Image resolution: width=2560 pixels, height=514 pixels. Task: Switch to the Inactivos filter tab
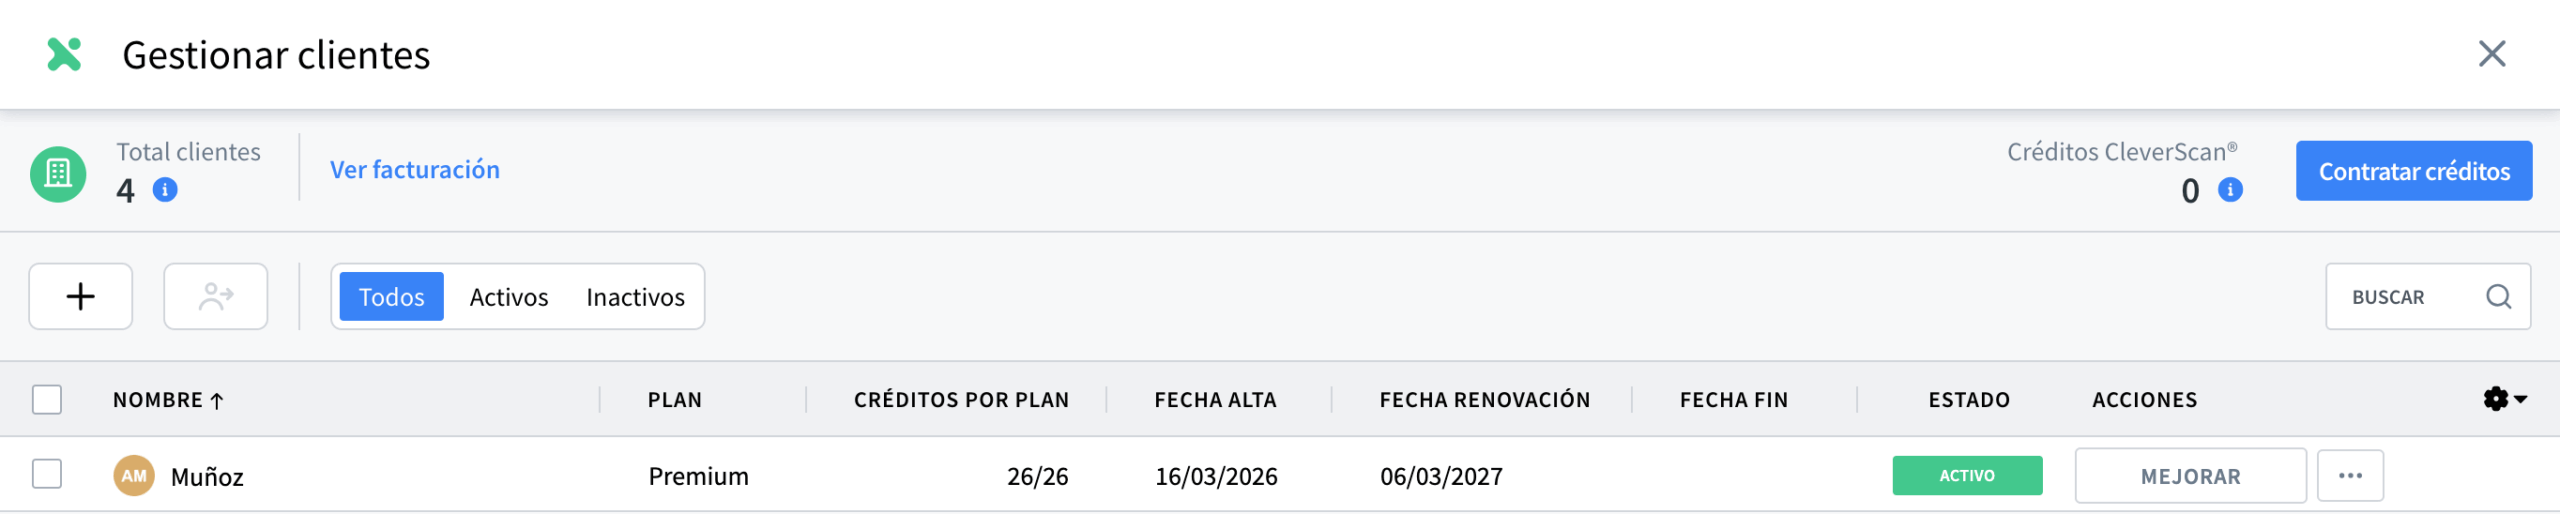(x=635, y=297)
